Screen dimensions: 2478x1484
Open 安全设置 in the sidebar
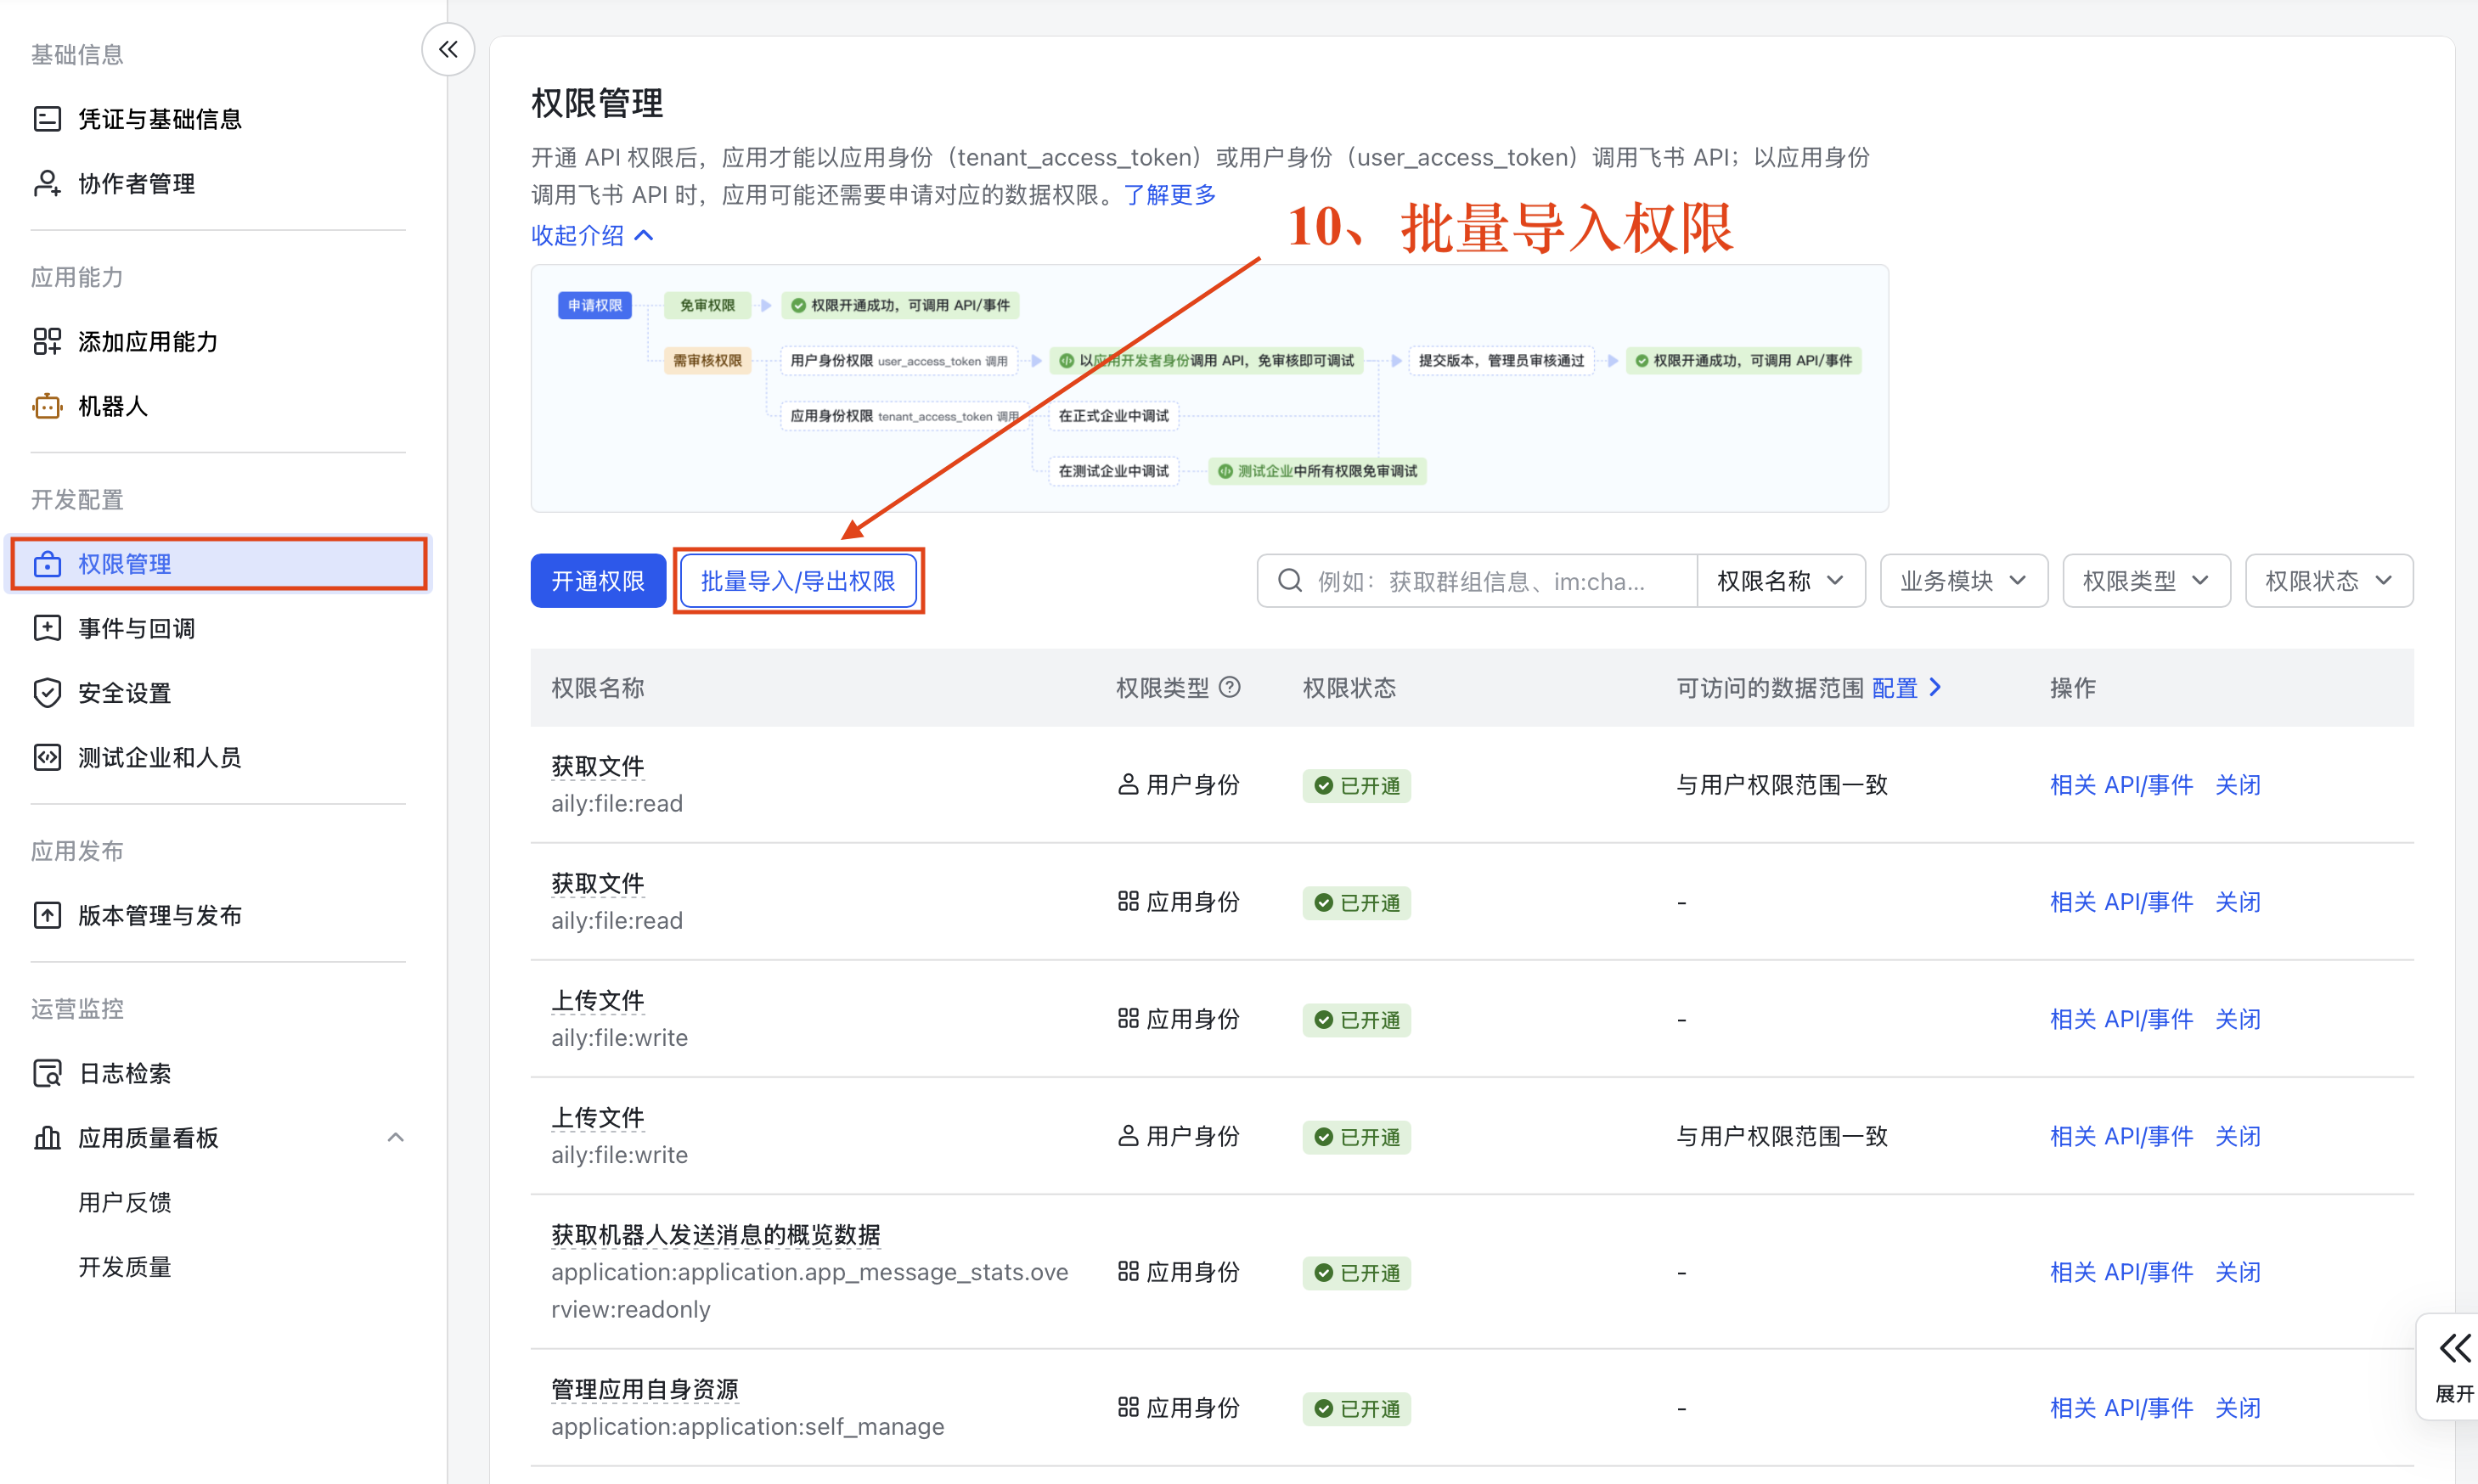[218, 693]
